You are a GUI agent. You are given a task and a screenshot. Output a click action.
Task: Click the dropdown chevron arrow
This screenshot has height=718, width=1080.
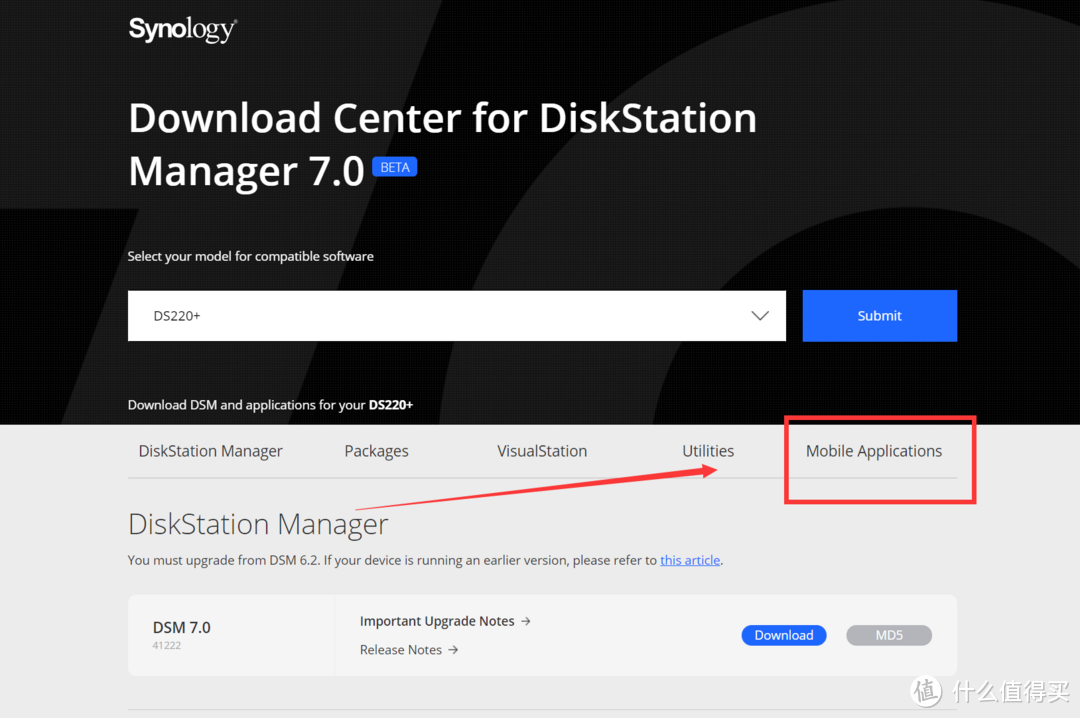tap(760, 316)
